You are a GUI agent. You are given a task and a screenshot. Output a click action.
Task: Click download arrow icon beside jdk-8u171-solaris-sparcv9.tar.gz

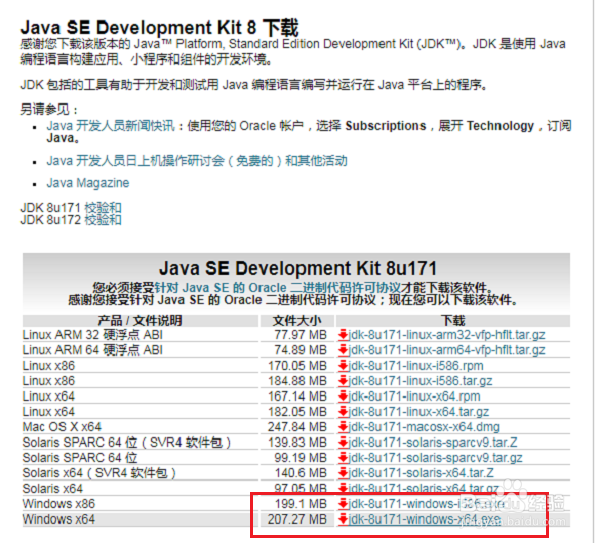pos(343,458)
